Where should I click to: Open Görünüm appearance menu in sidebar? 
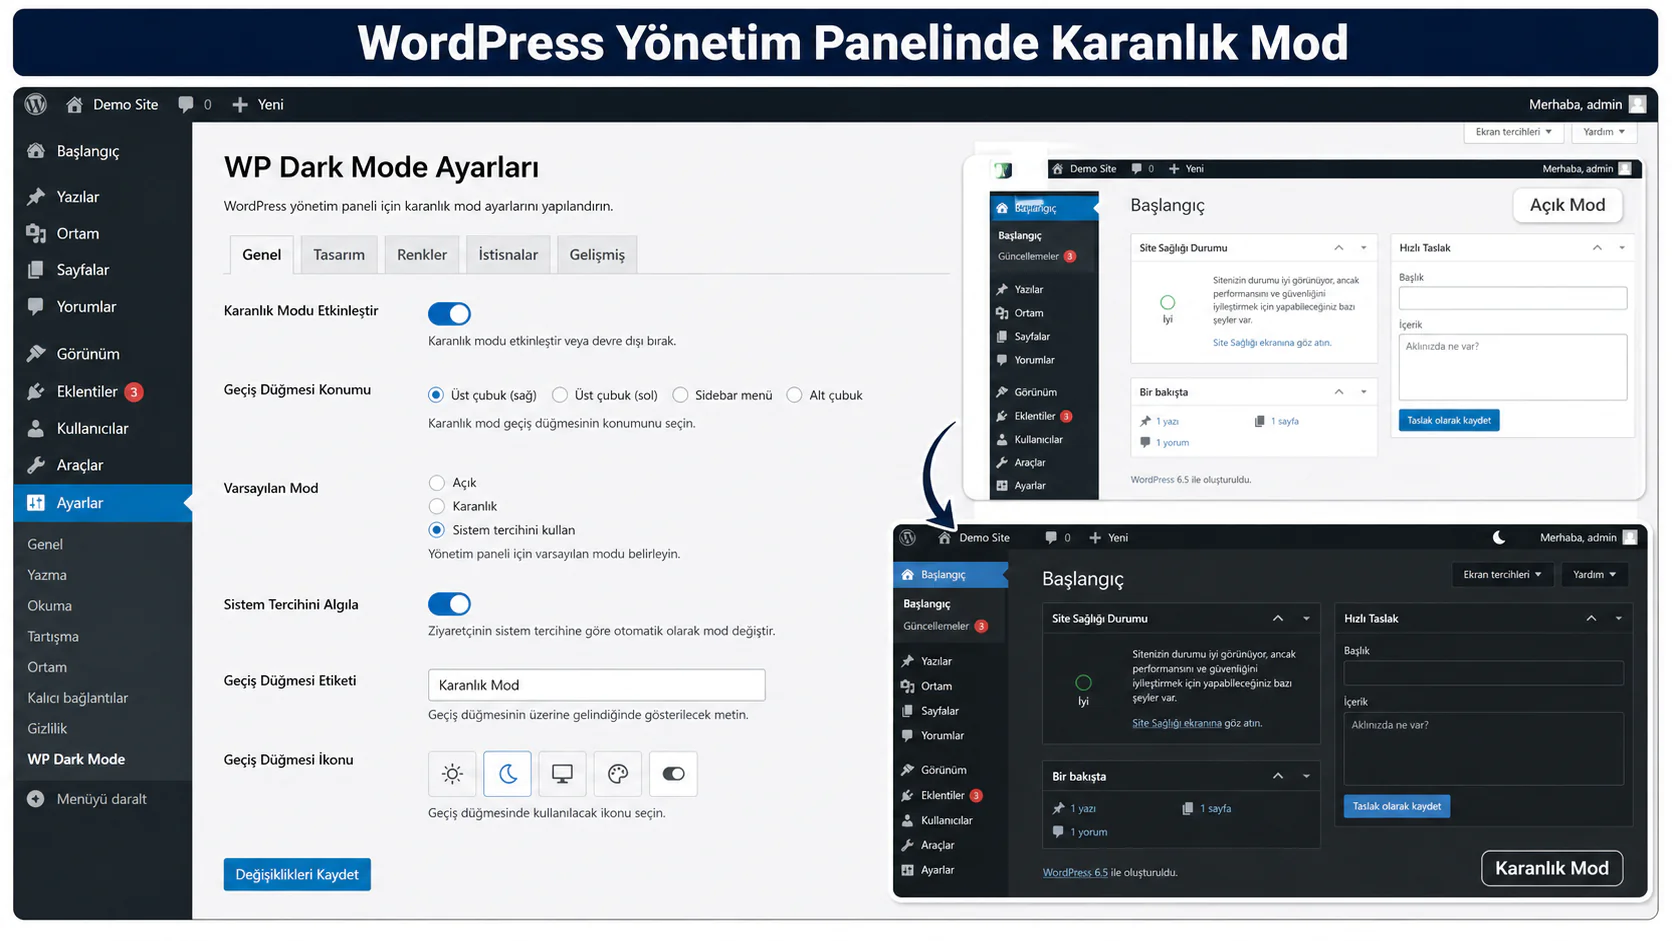point(102,354)
